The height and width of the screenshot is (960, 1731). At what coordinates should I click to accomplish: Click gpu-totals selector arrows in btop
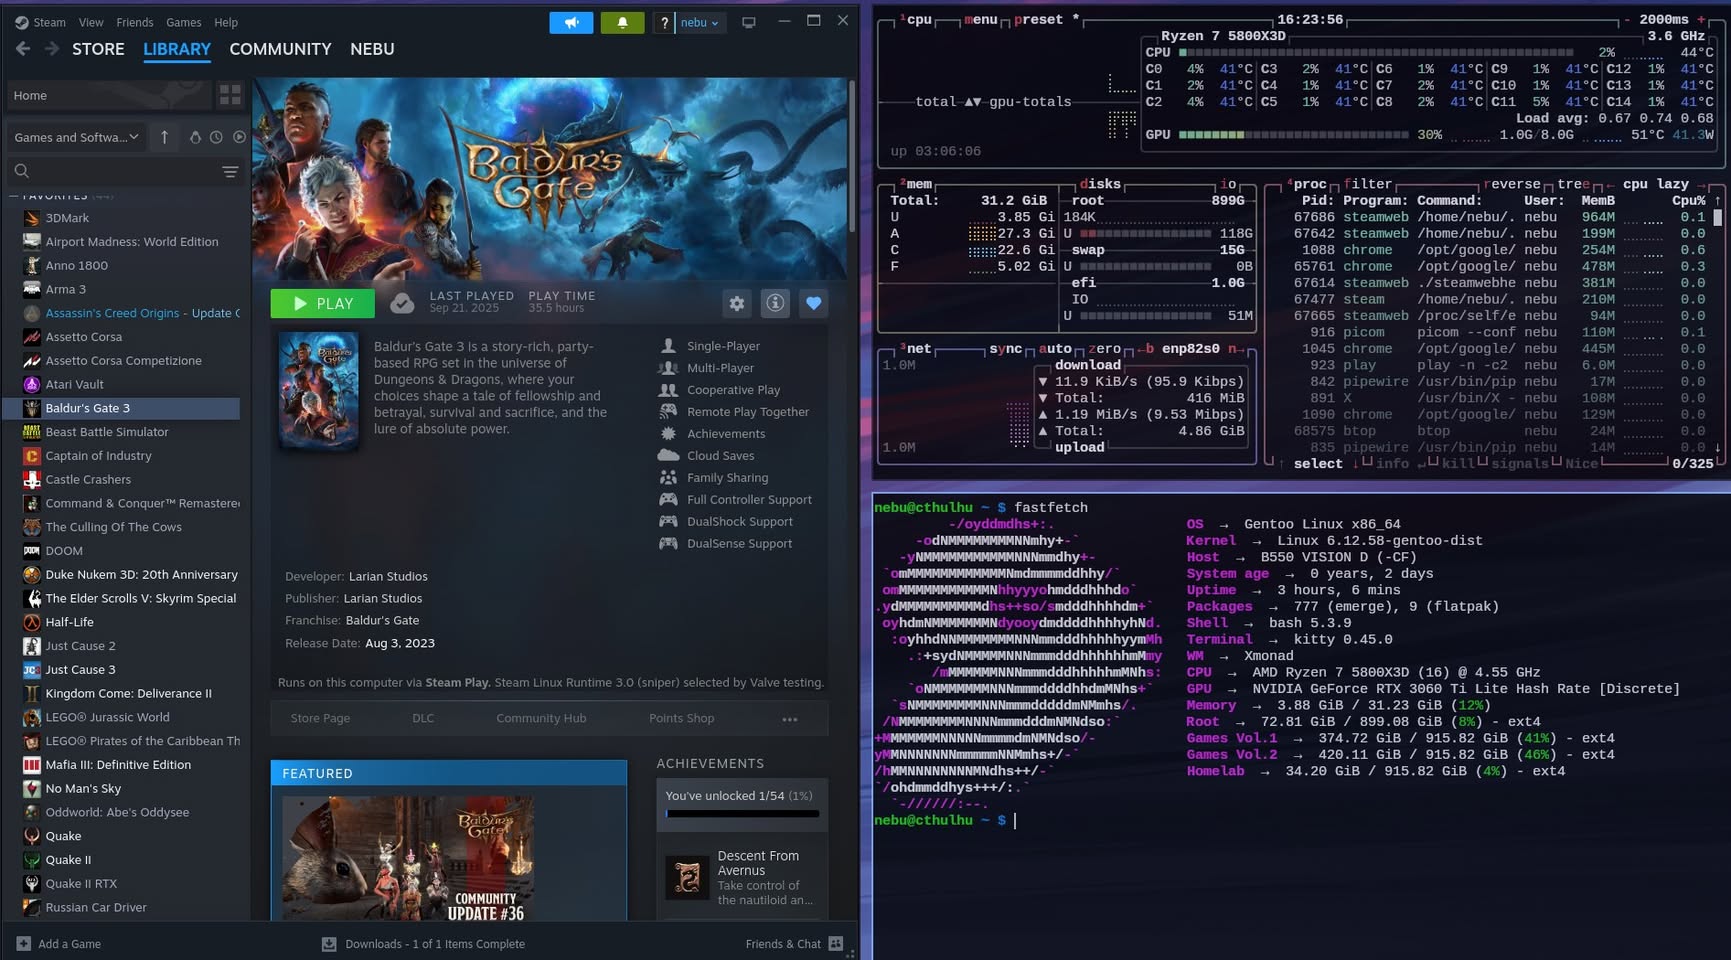pyautogui.click(x=973, y=102)
